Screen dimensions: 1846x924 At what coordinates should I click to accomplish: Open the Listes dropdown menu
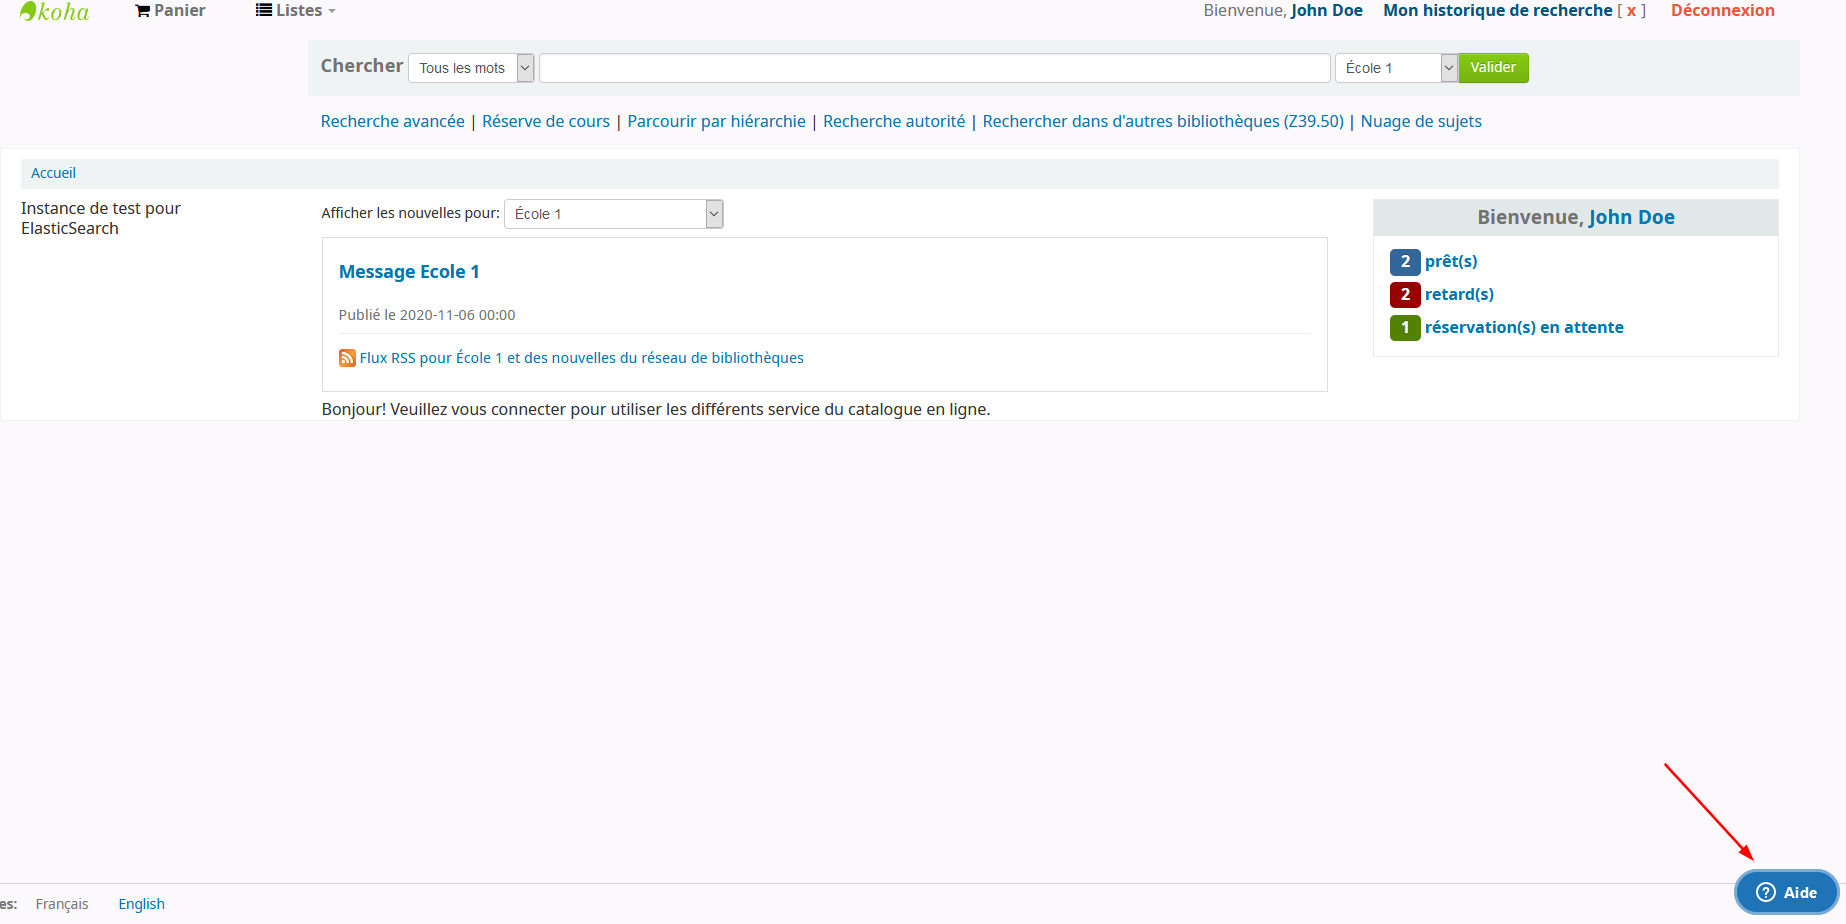coord(296,10)
